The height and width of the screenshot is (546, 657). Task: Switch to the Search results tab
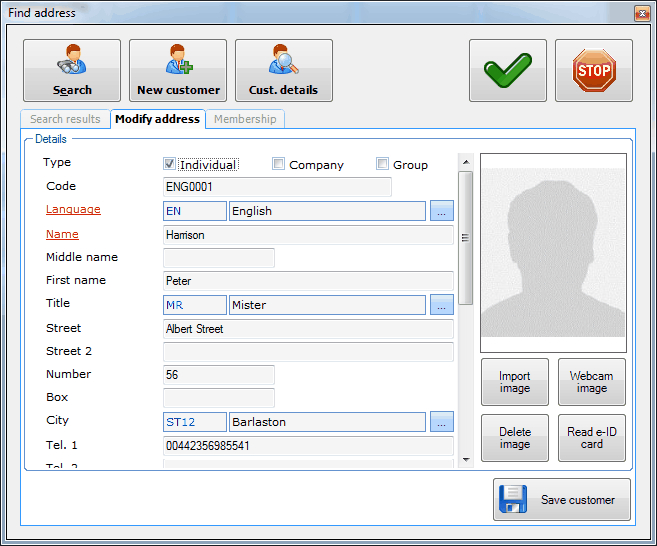pyautogui.click(x=65, y=119)
